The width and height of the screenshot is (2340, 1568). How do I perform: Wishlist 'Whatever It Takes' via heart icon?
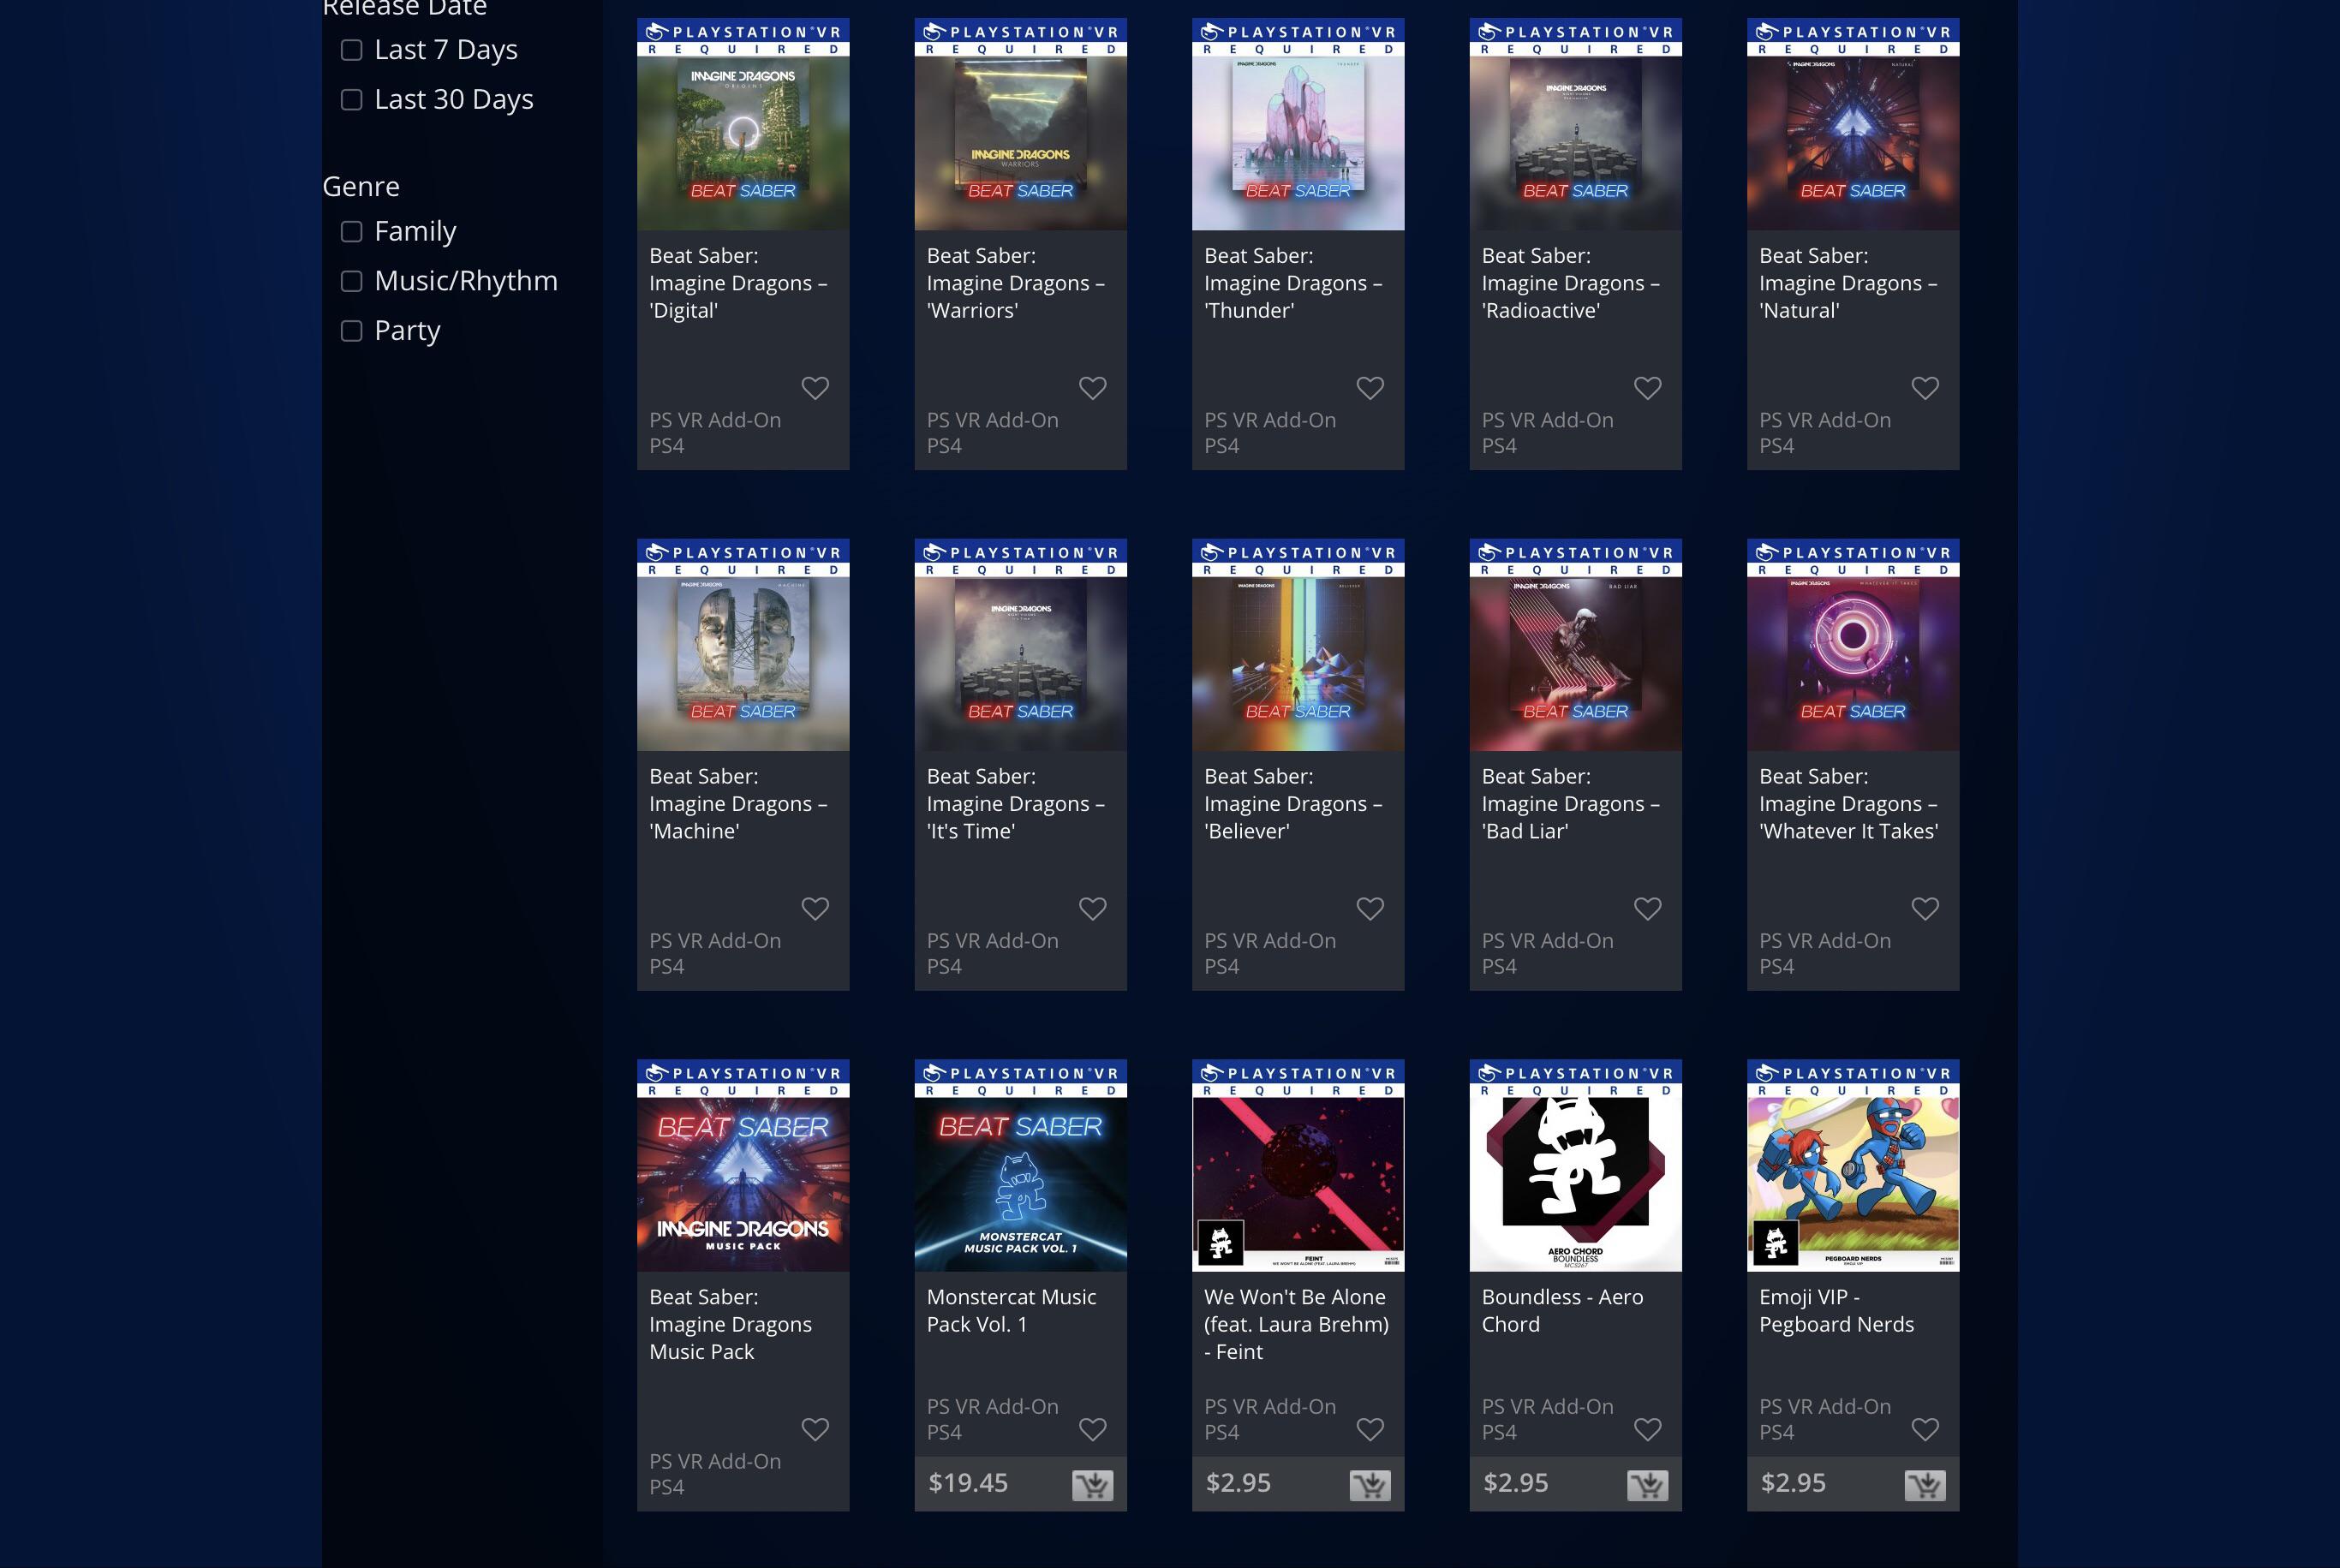[1925, 909]
